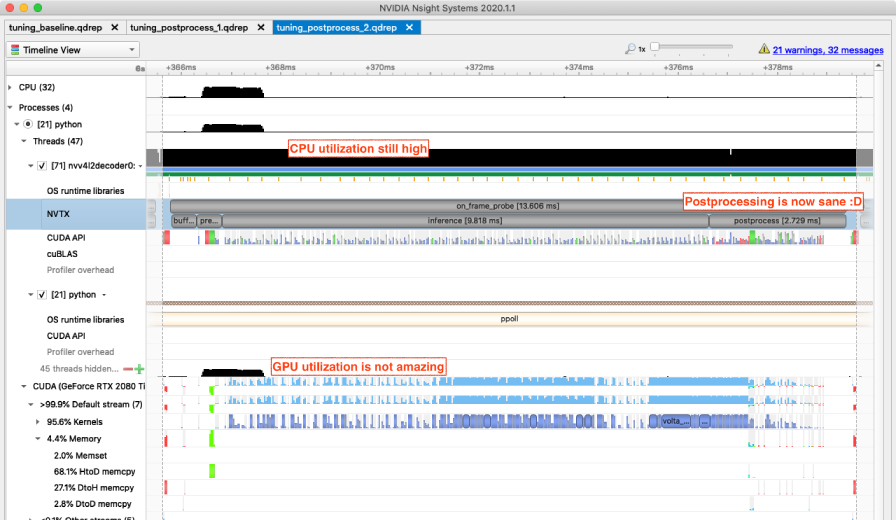Close the tuning_postprocess_2.qdrep tab
This screenshot has width=896, height=520.
click(x=409, y=27)
